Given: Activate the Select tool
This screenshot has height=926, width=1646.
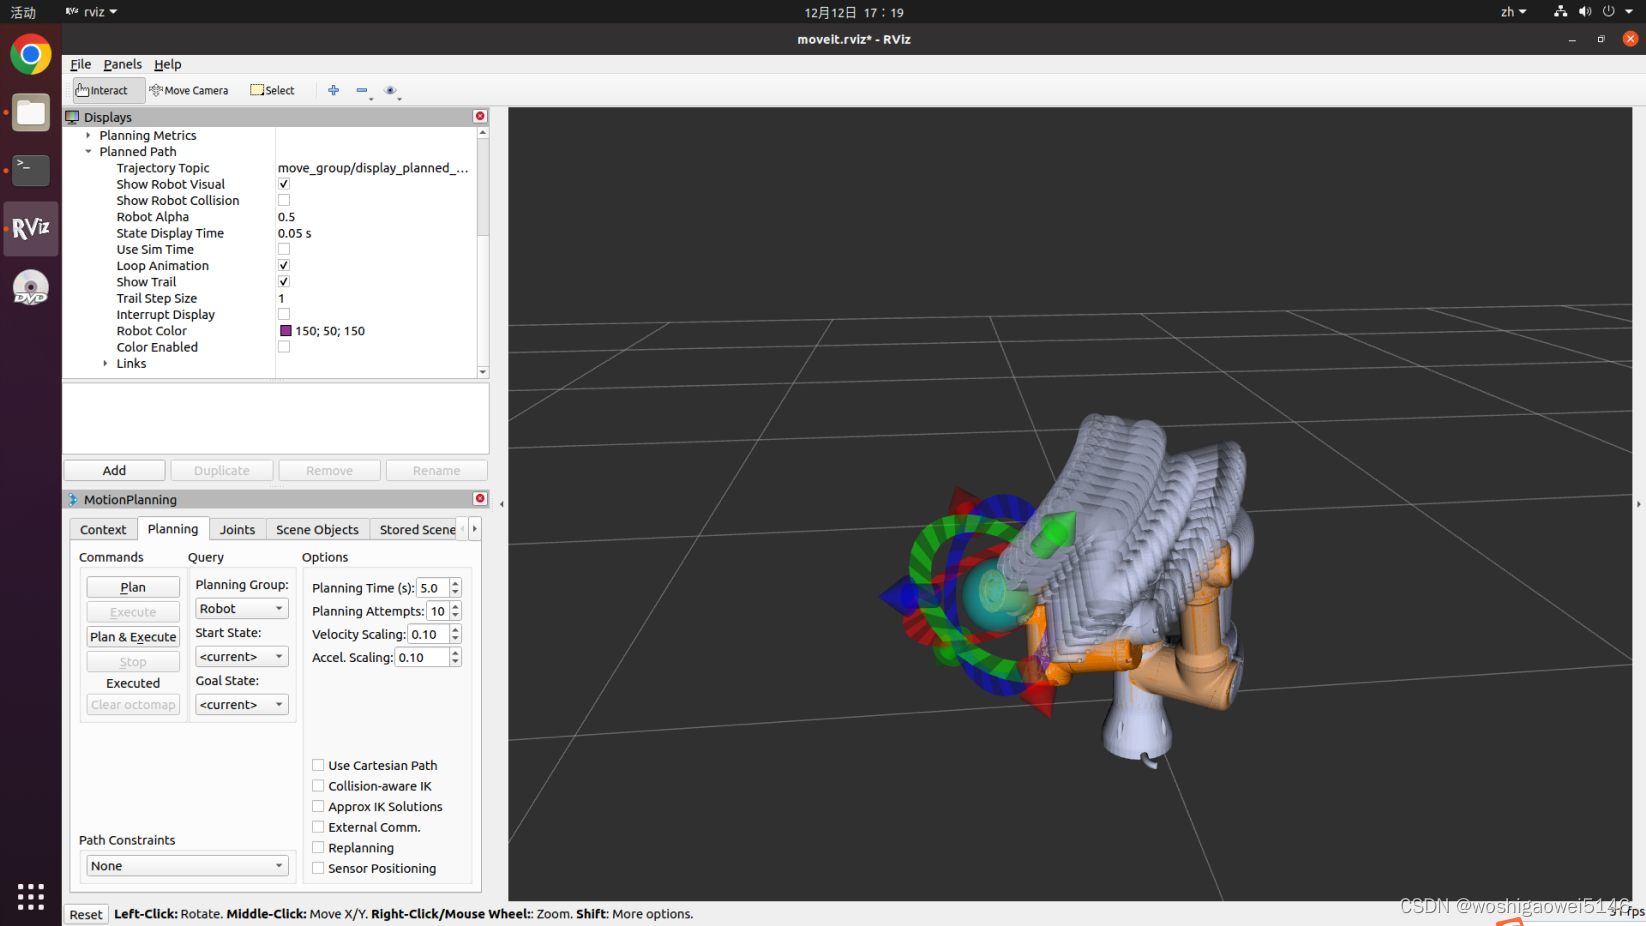Looking at the screenshot, I should 272,90.
